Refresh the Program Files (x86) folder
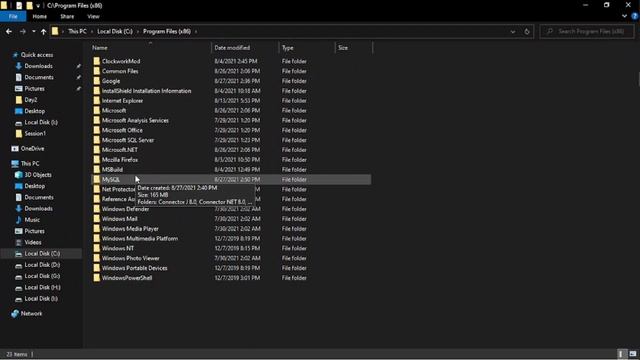The width and height of the screenshot is (640, 360). pyautogui.click(x=527, y=31)
